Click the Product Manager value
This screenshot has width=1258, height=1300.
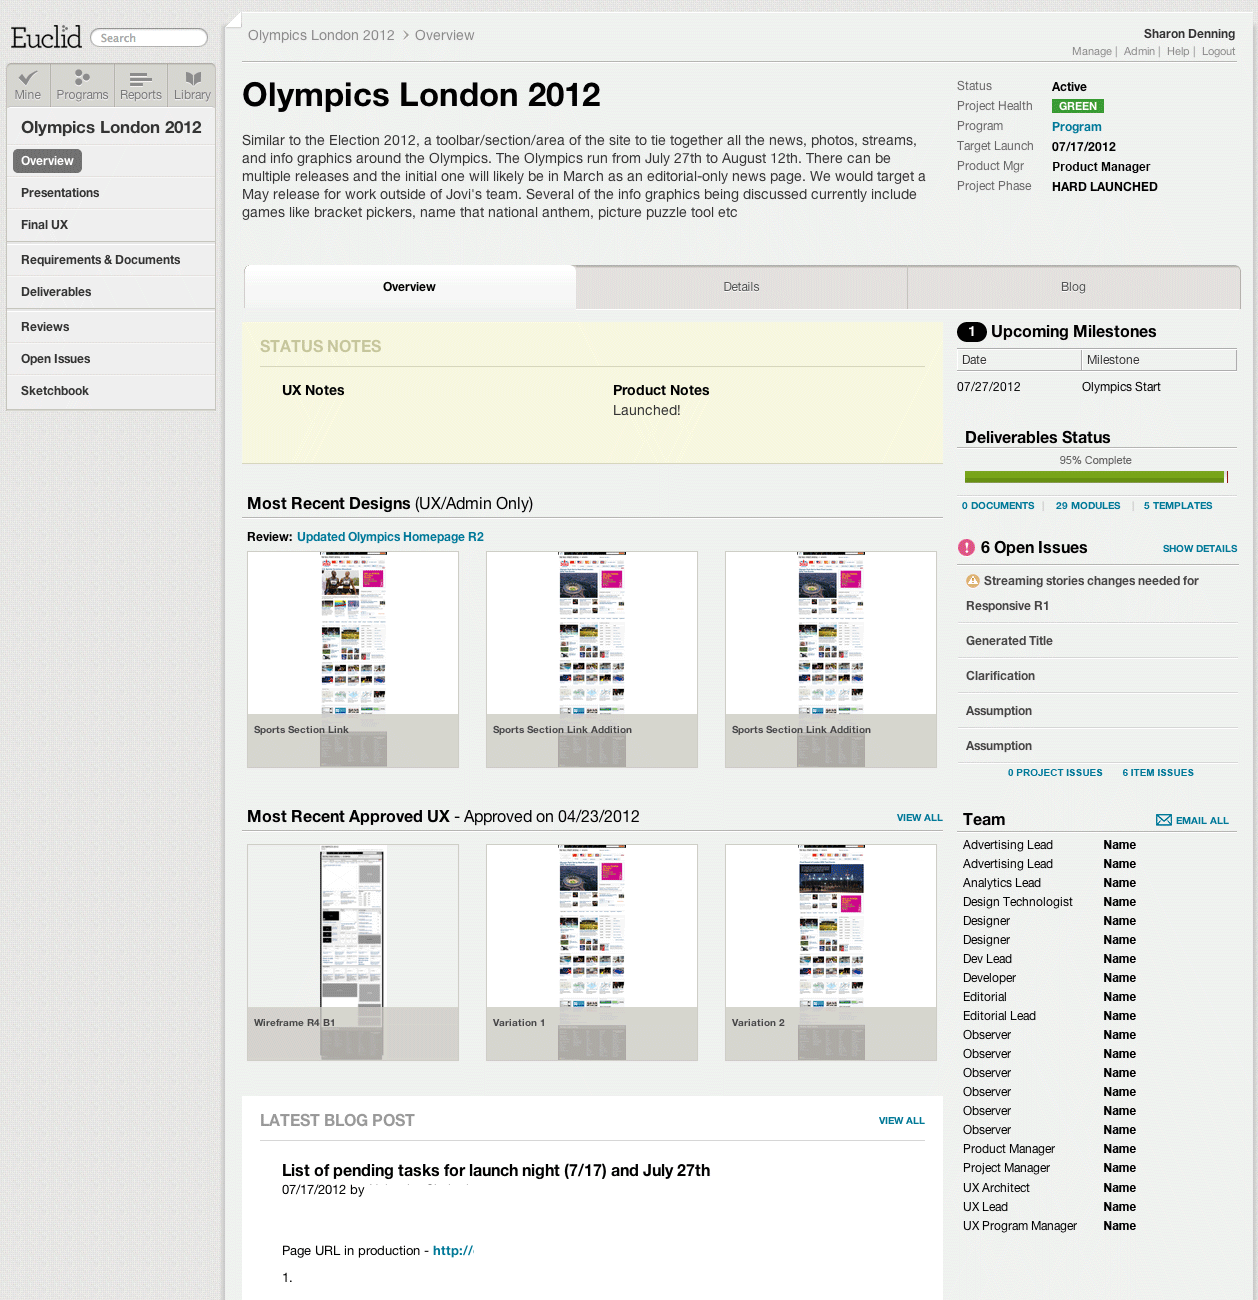pyautogui.click(x=1101, y=167)
